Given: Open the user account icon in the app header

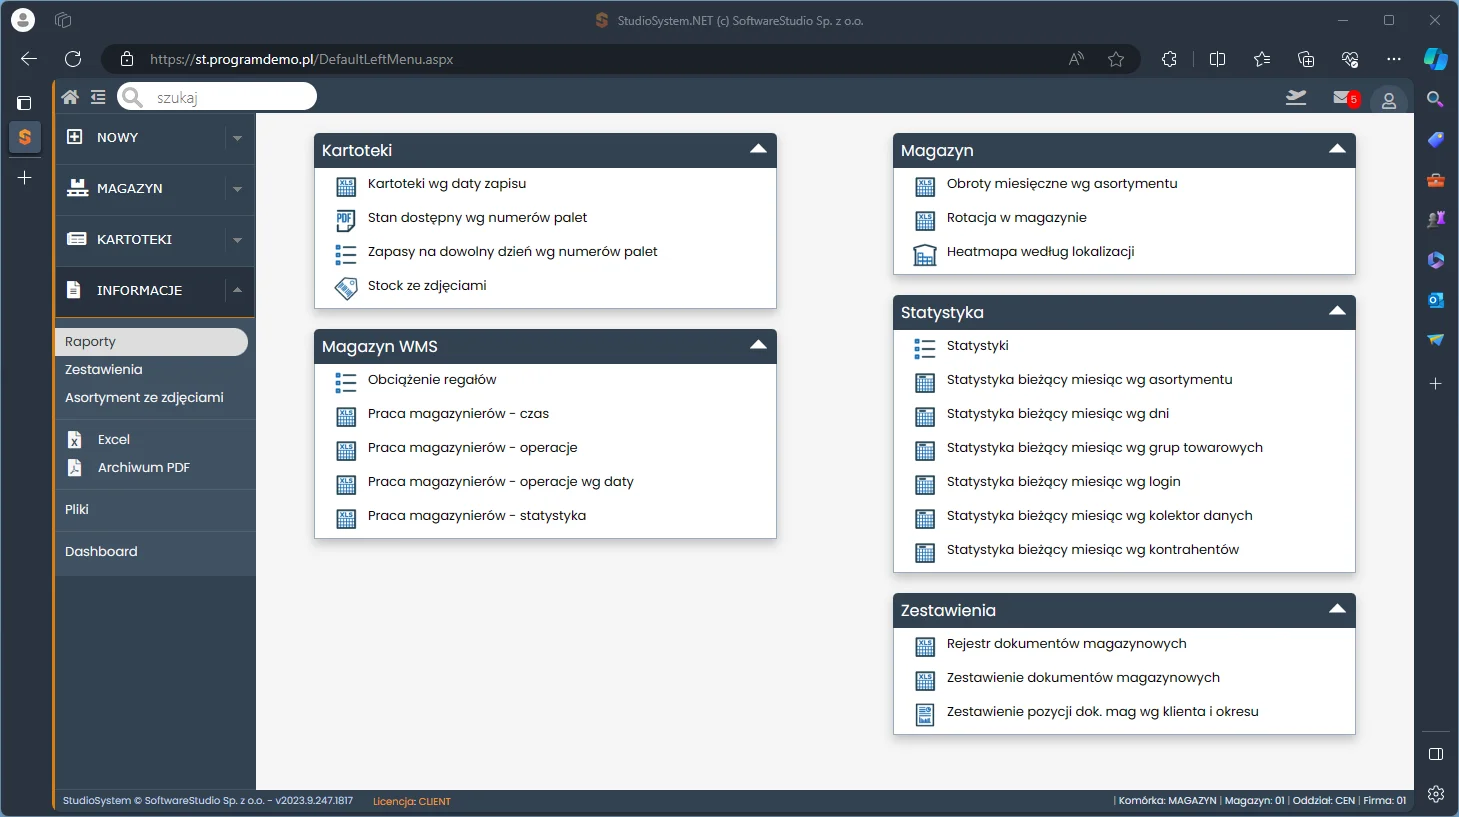Looking at the screenshot, I should [x=1389, y=100].
